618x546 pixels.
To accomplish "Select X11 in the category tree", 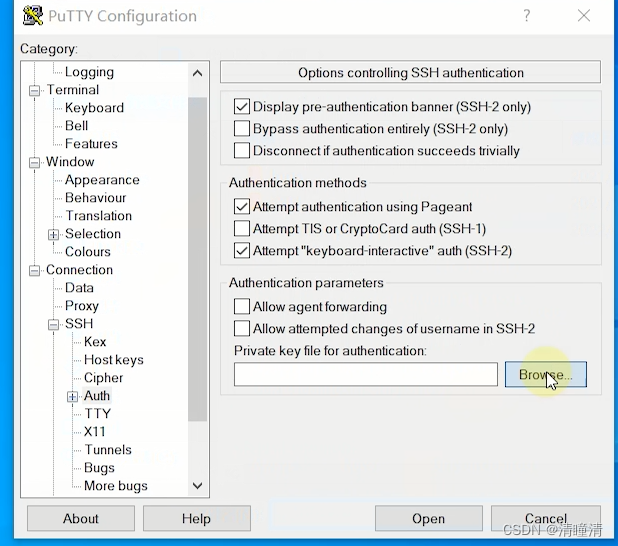I will coord(95,432).
